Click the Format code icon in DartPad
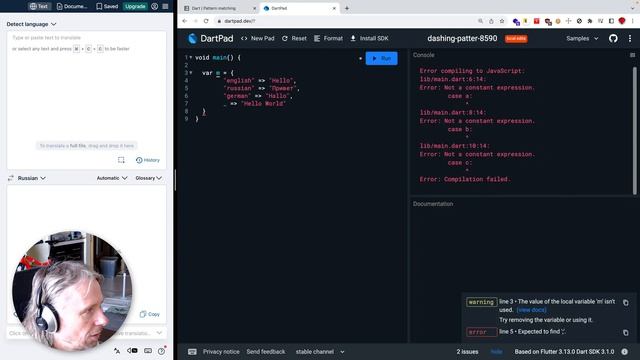Screen dimensions: 640x360 [317, 38]
